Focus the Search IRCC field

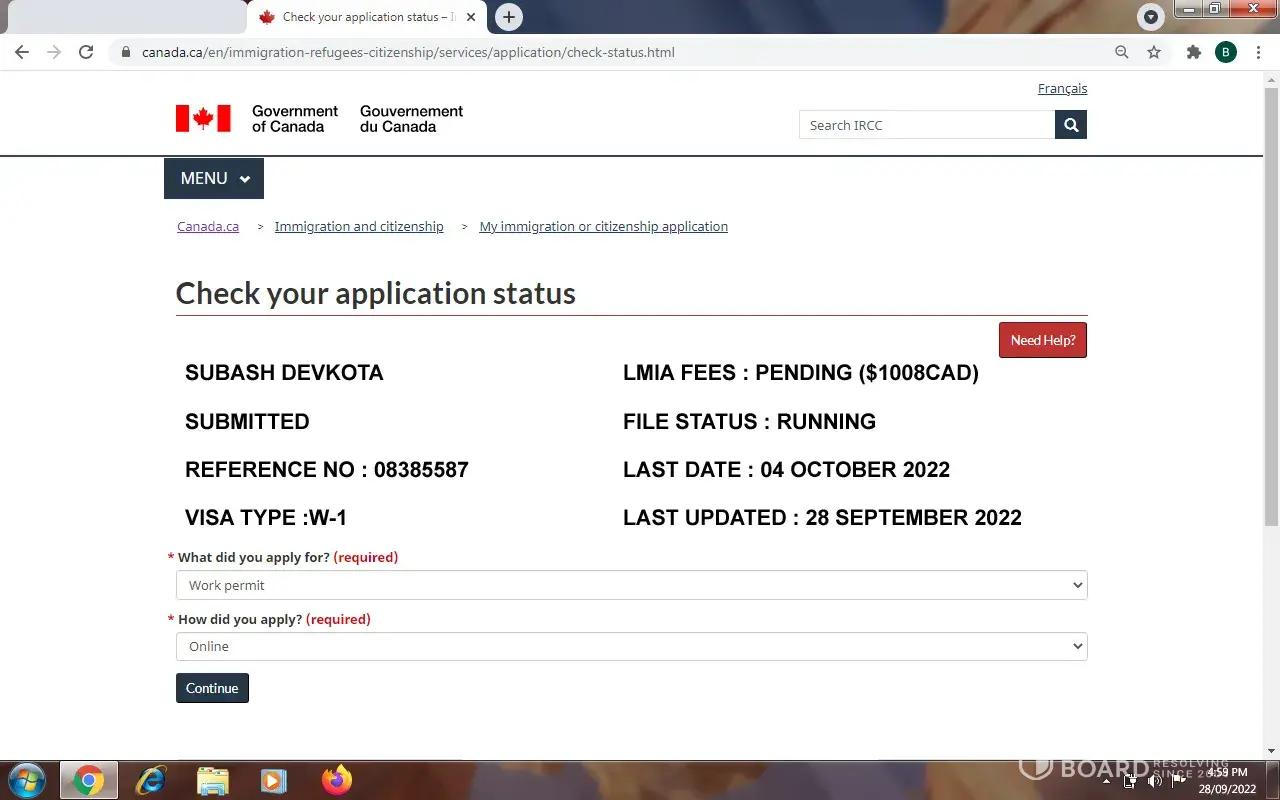coord(927,125)
